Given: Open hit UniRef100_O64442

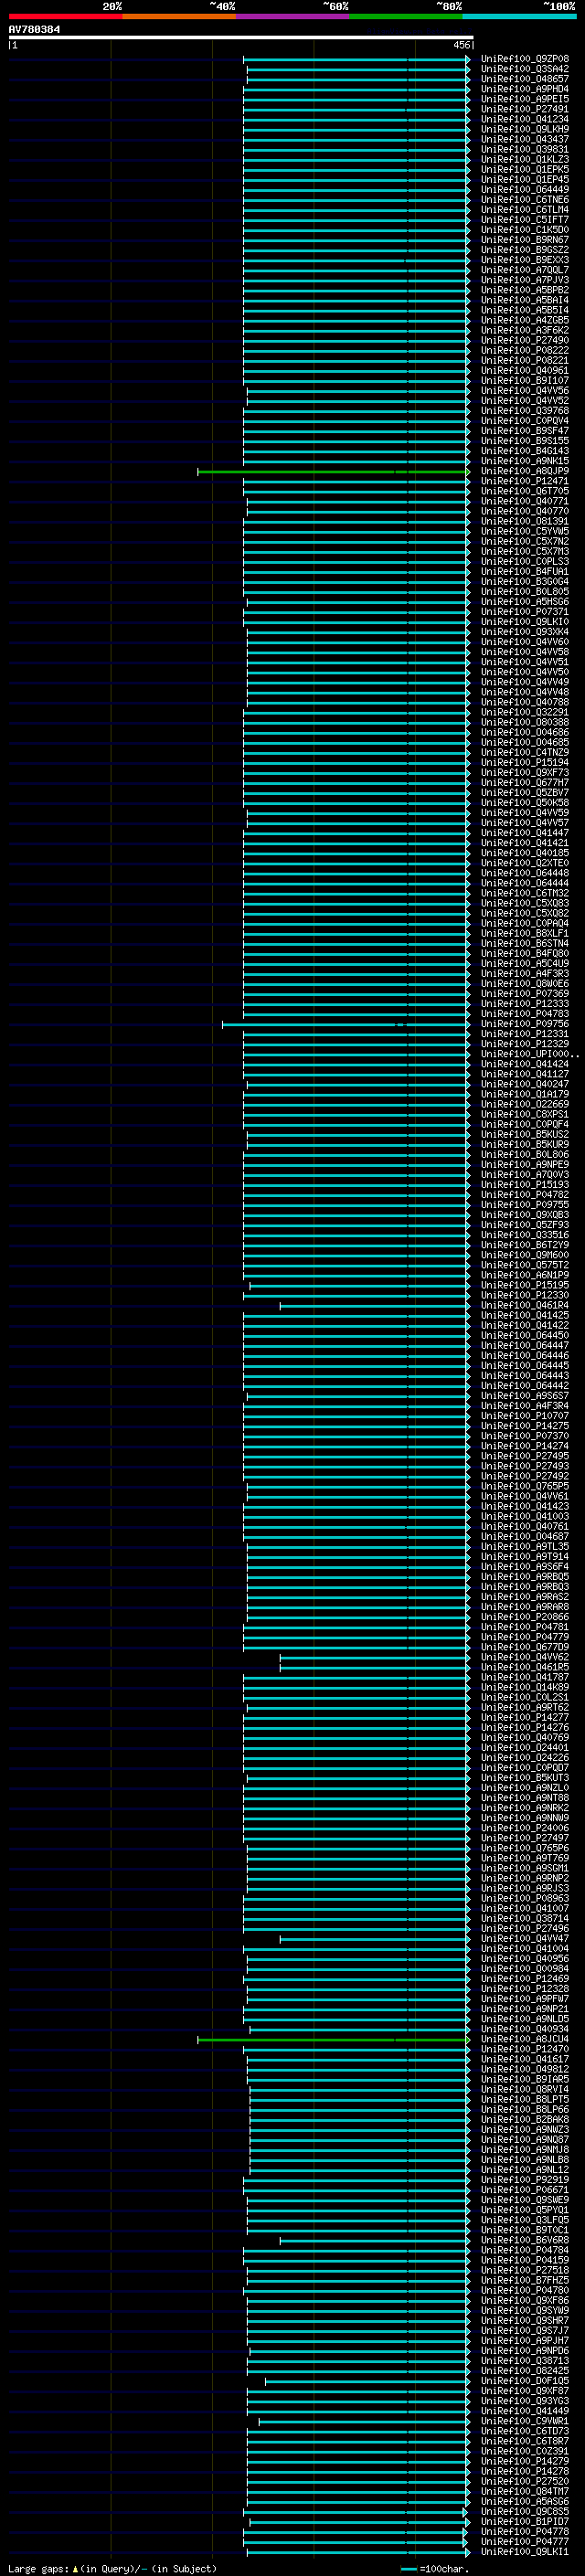Looking at the screenshot, I should coord(524,1386).
